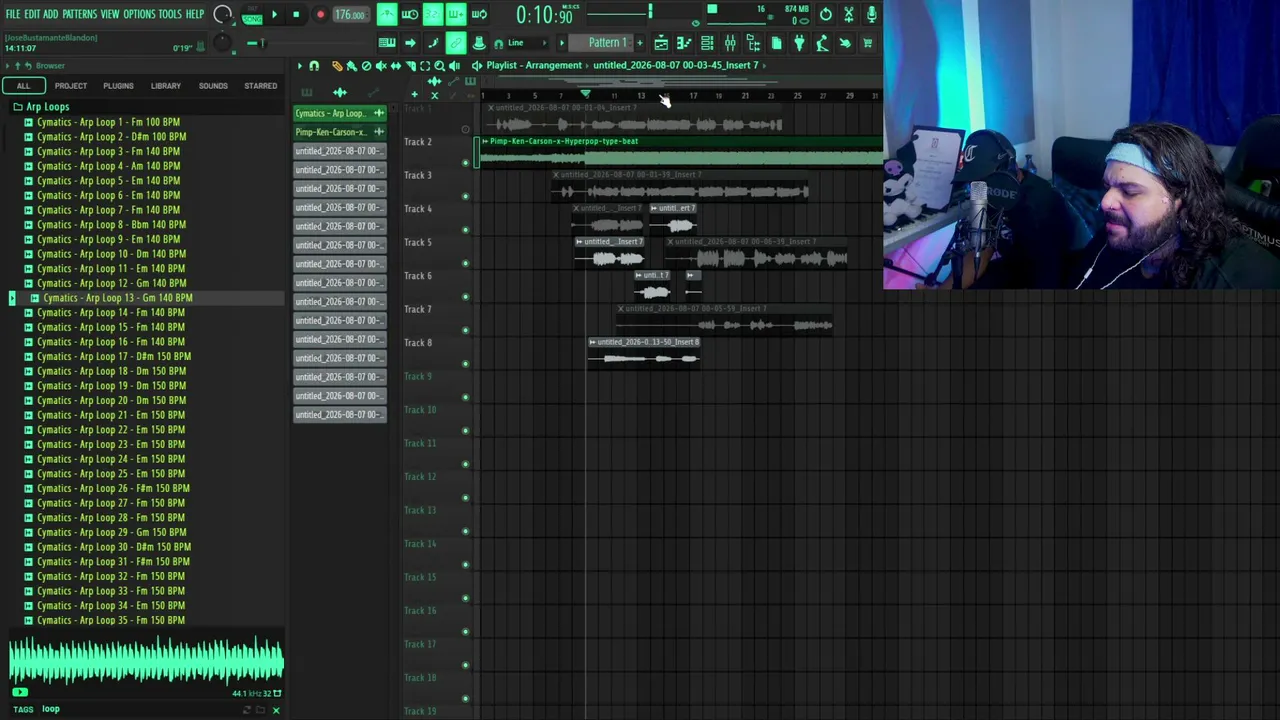This screenshot has width=1280, height=720.
Task: Select Pimp-Ken-Carson picker clip
Action: click(x=340, y=132)
